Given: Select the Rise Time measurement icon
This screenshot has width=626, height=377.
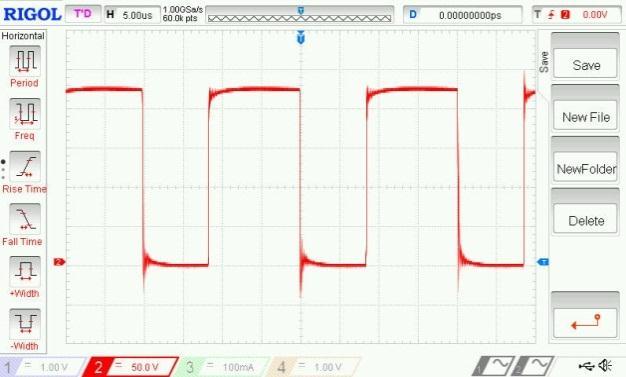Looking at the screenshot, I should click(x=25, y=167).
